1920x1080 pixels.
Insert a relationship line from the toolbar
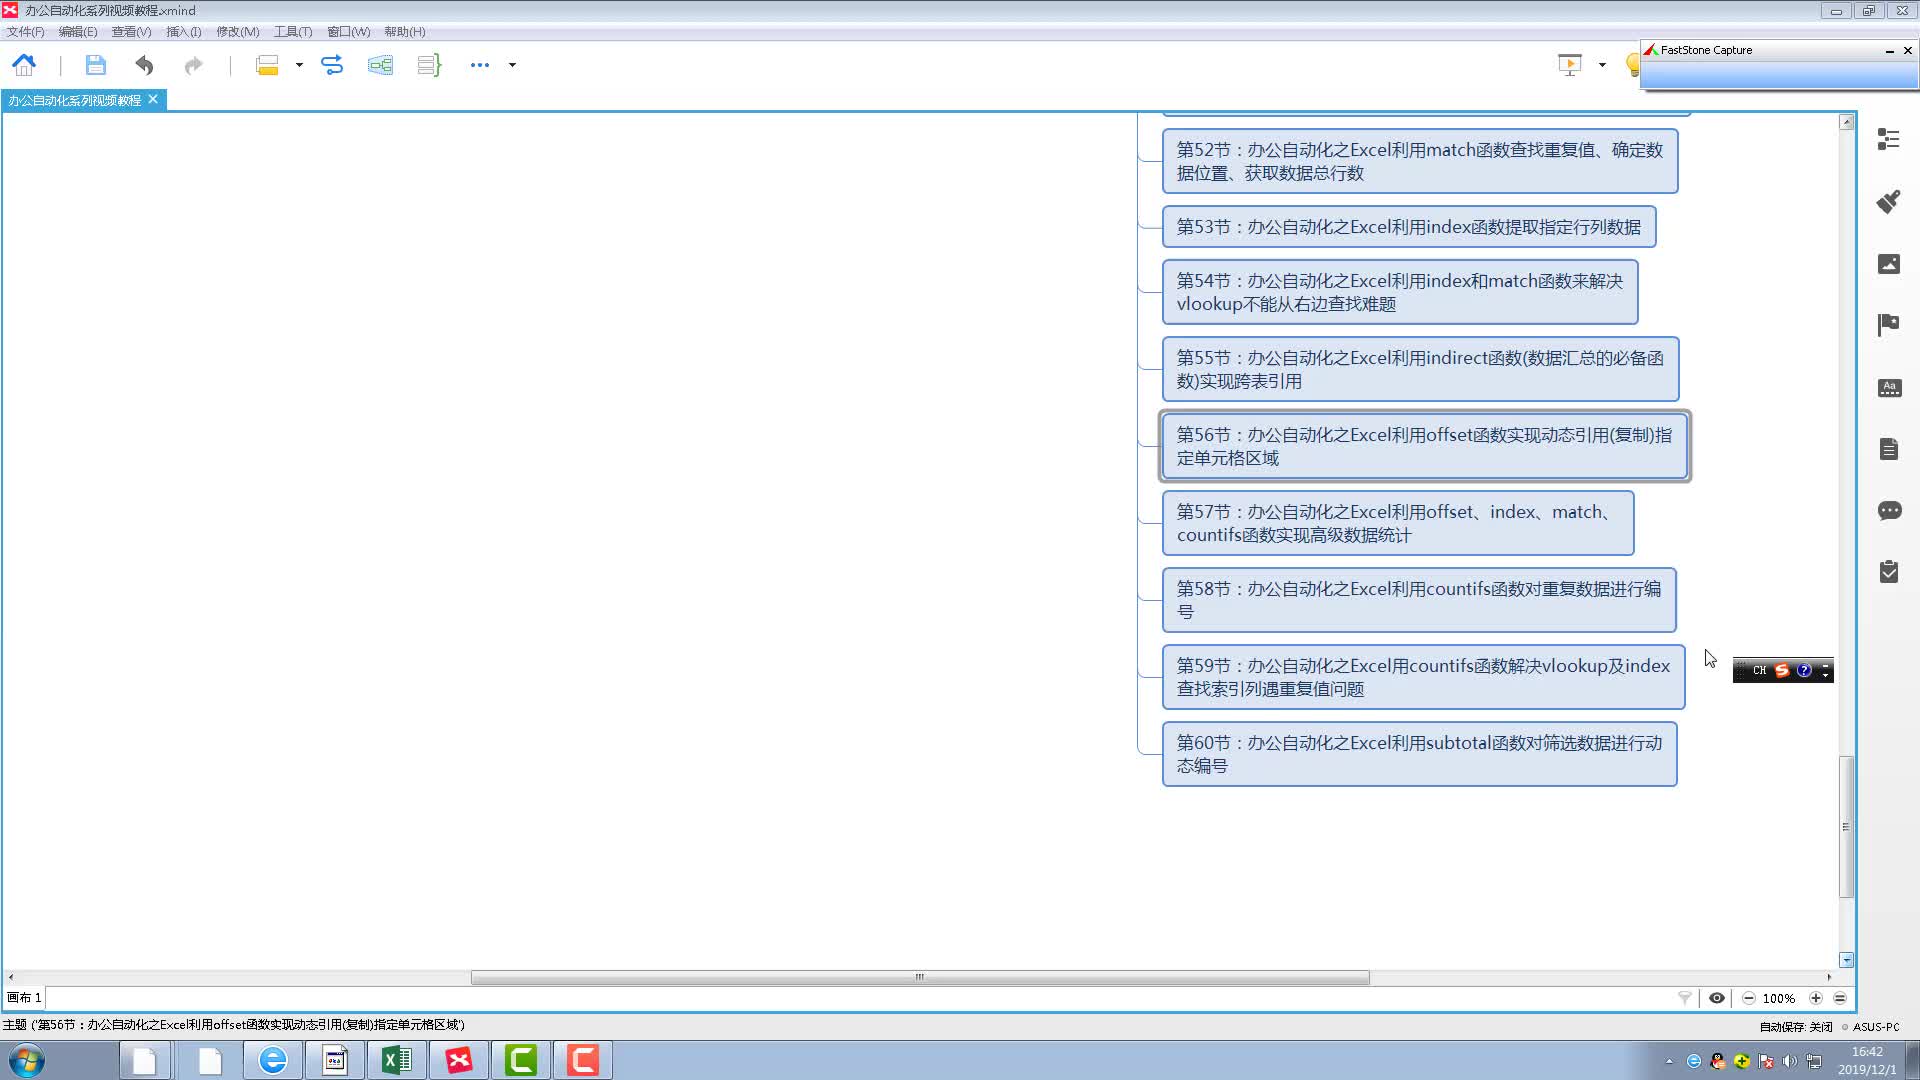[x=332, y=65]
